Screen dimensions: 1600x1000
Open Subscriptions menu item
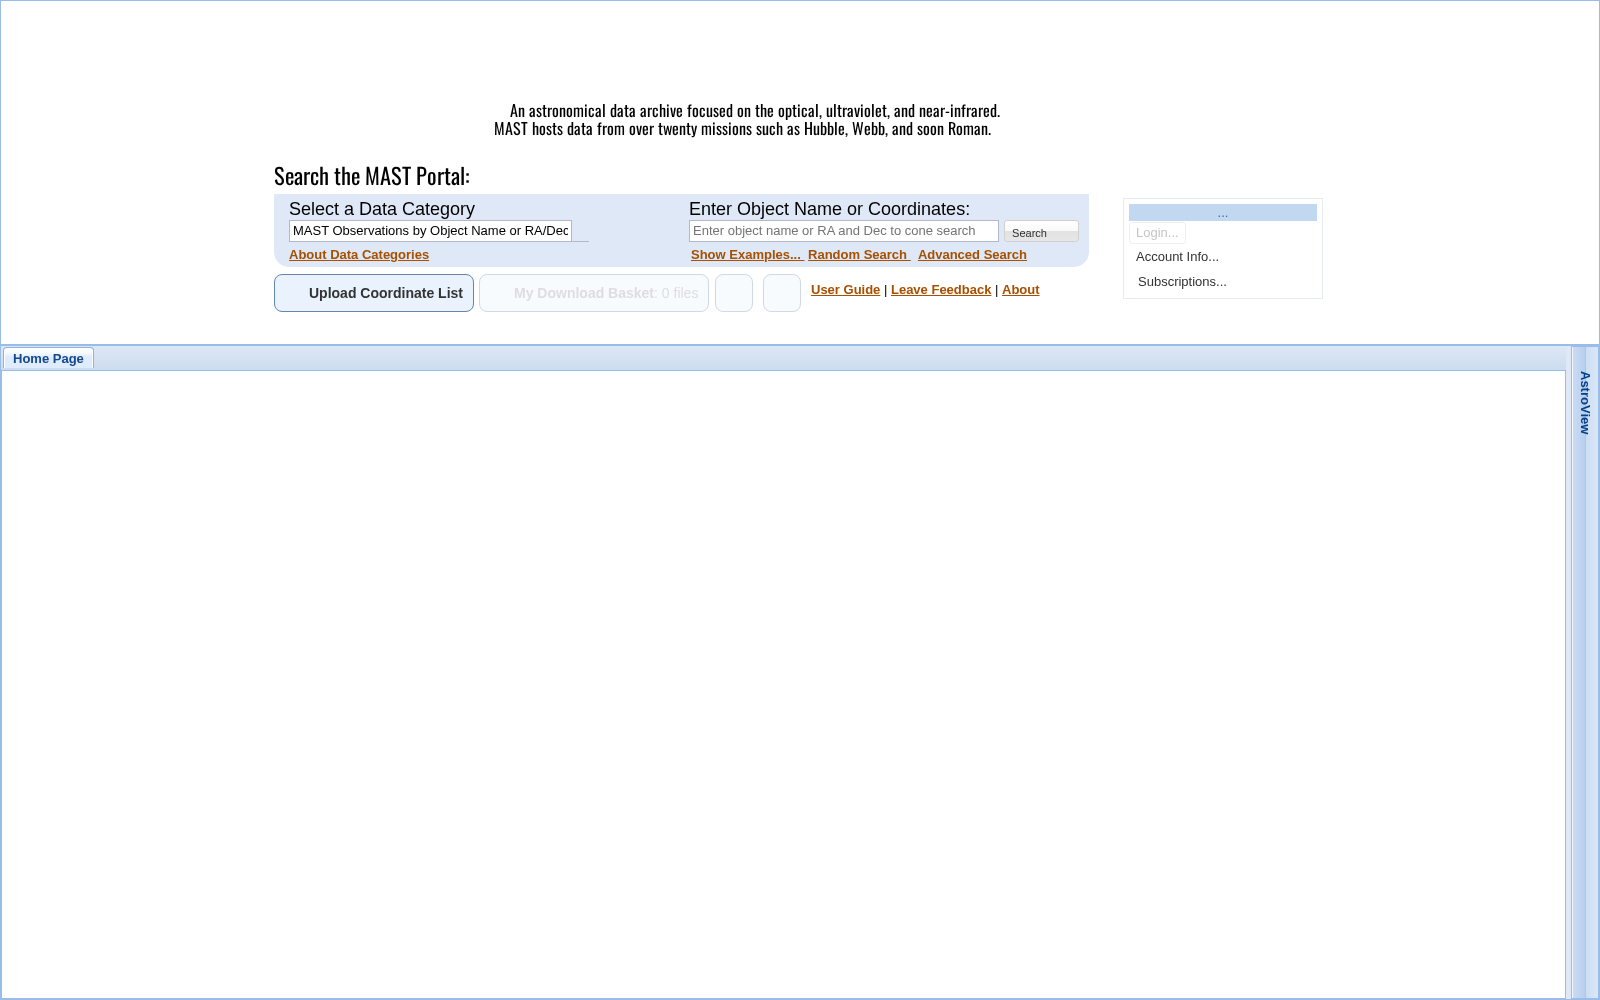tap(1182, 282)
